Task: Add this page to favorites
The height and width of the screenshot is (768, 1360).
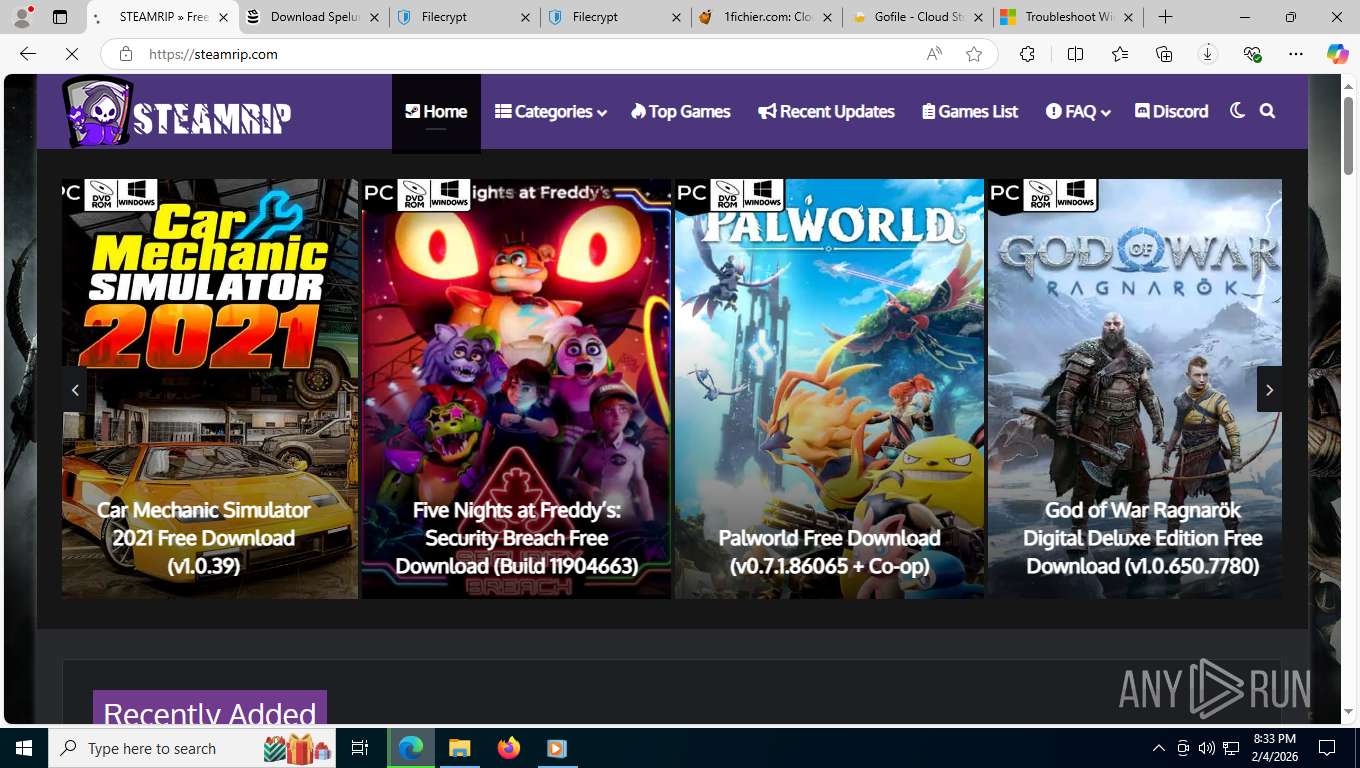Action: click(974, 54)
